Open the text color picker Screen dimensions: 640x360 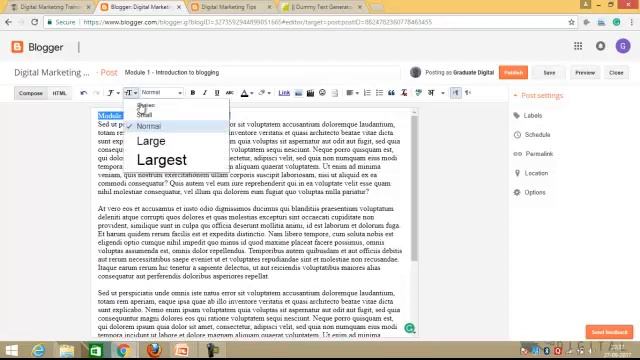tap(247, 93)
